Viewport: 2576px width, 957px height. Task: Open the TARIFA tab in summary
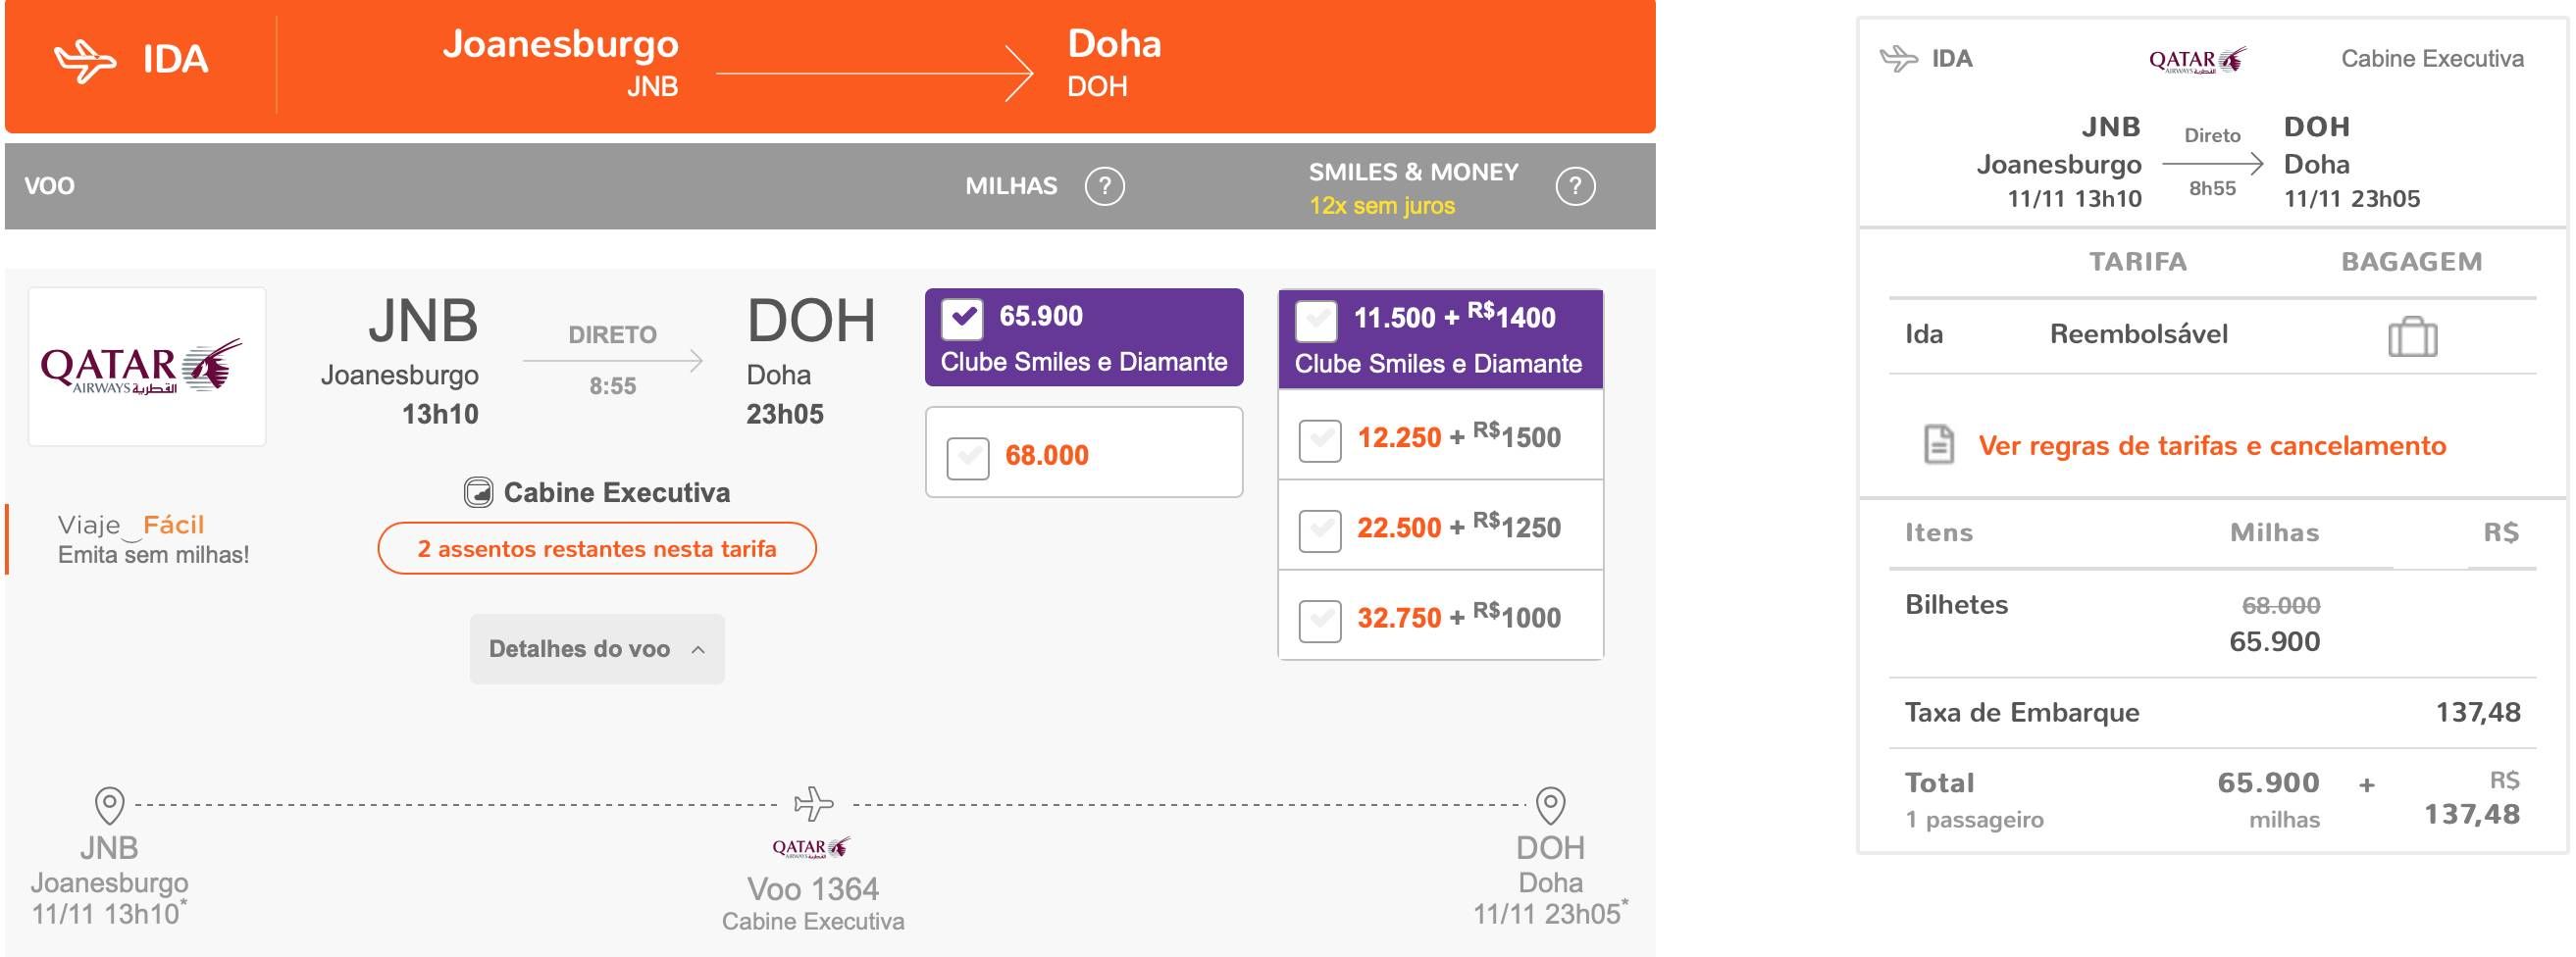2137,262
